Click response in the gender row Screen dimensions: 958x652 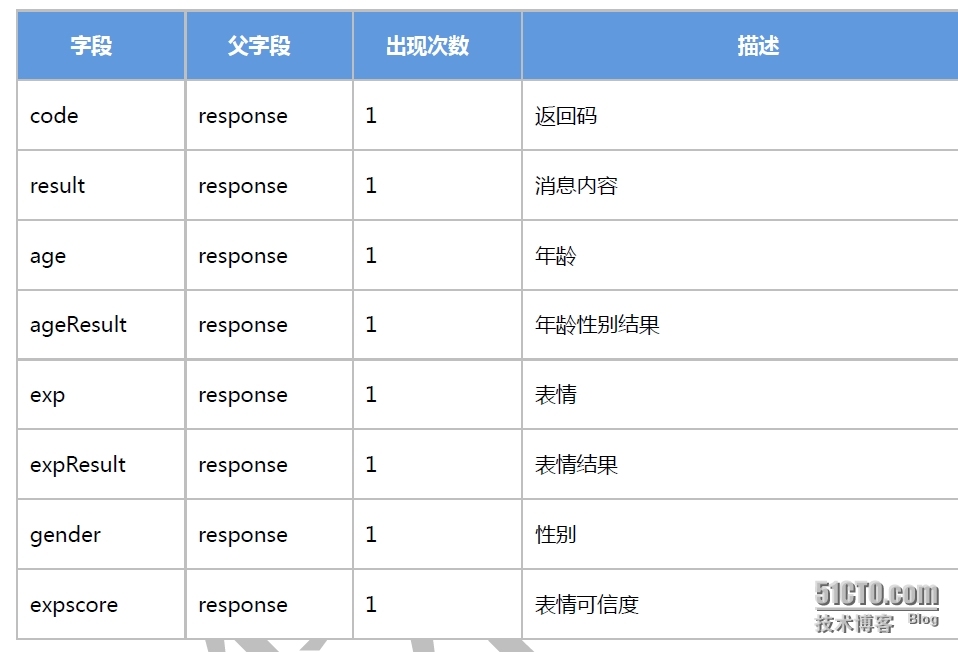click(x=243, y=535)
